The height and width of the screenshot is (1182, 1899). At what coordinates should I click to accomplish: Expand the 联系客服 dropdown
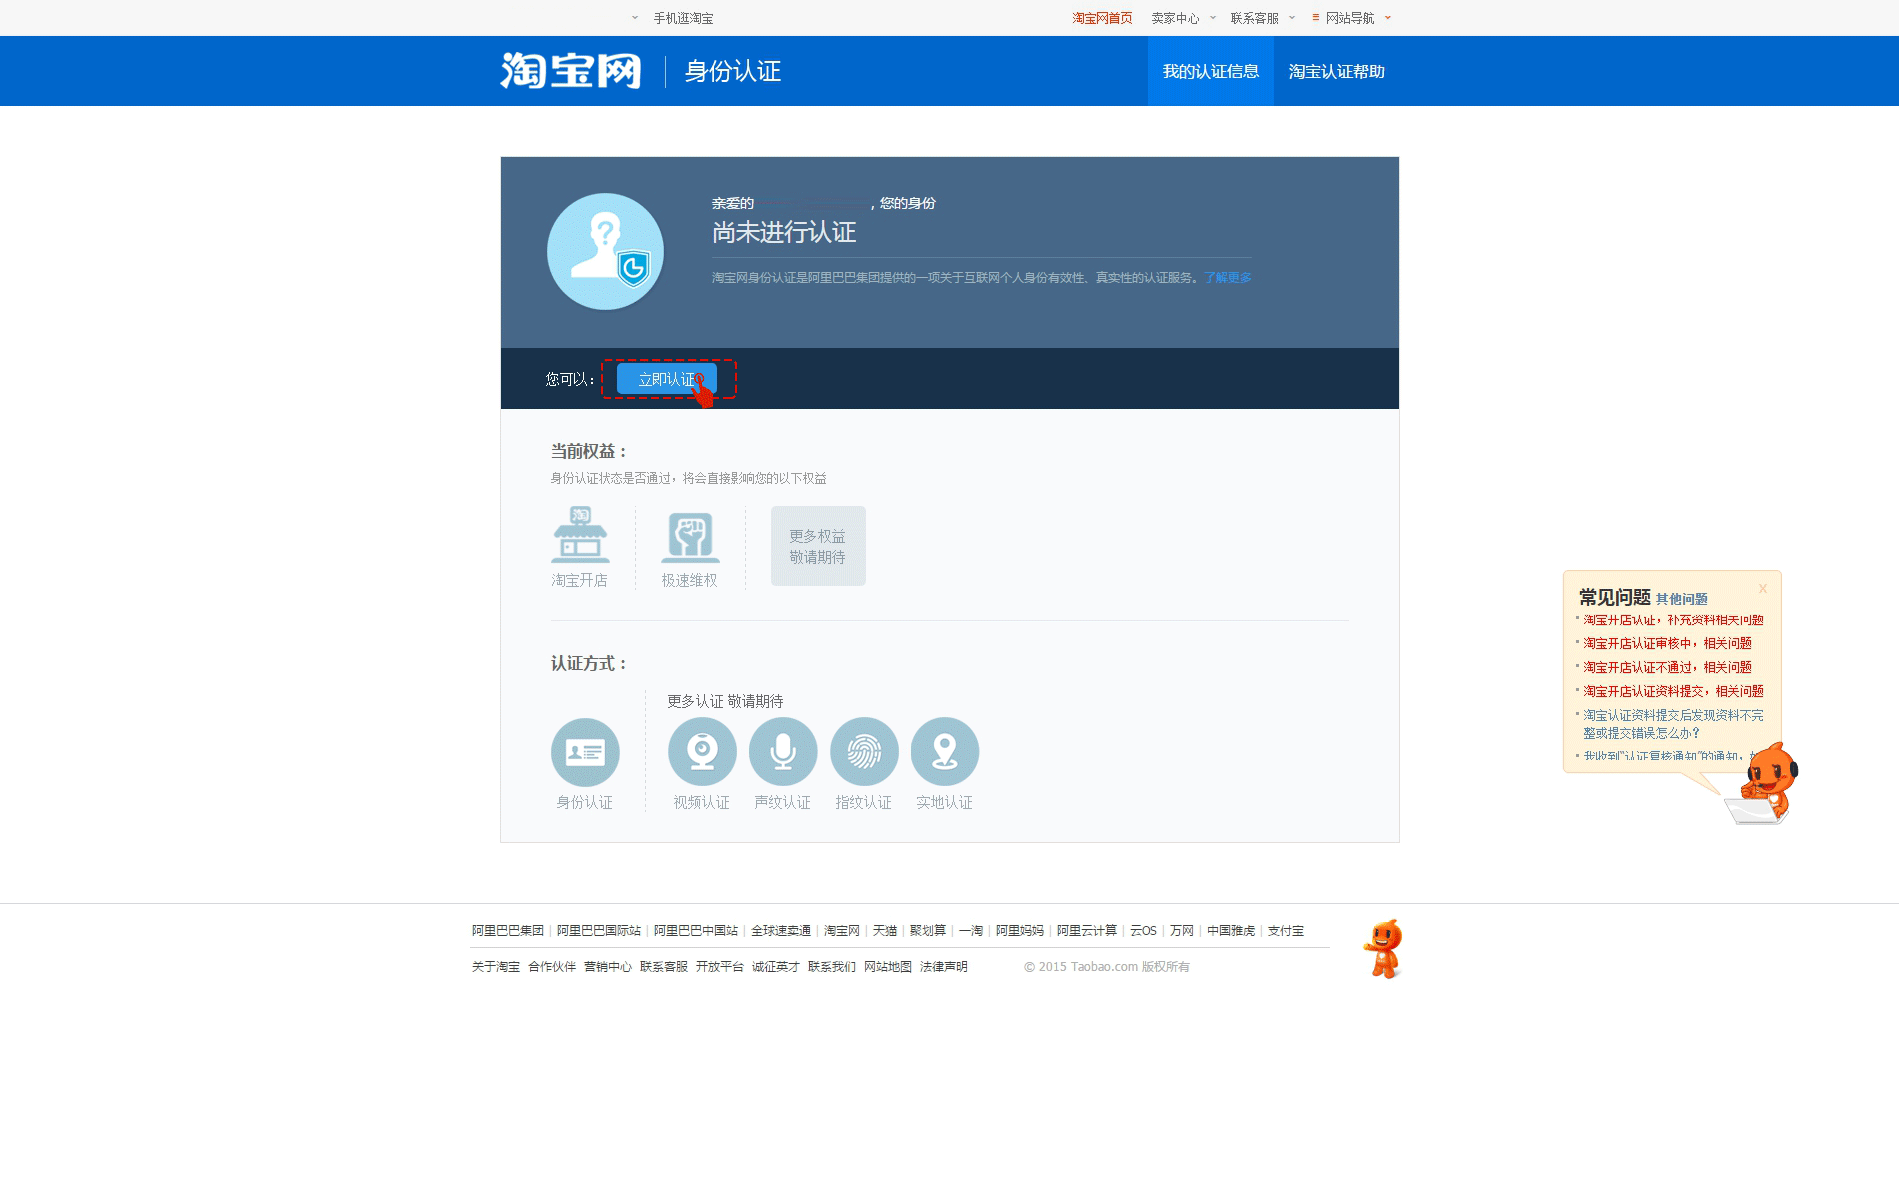[1291, 18]
